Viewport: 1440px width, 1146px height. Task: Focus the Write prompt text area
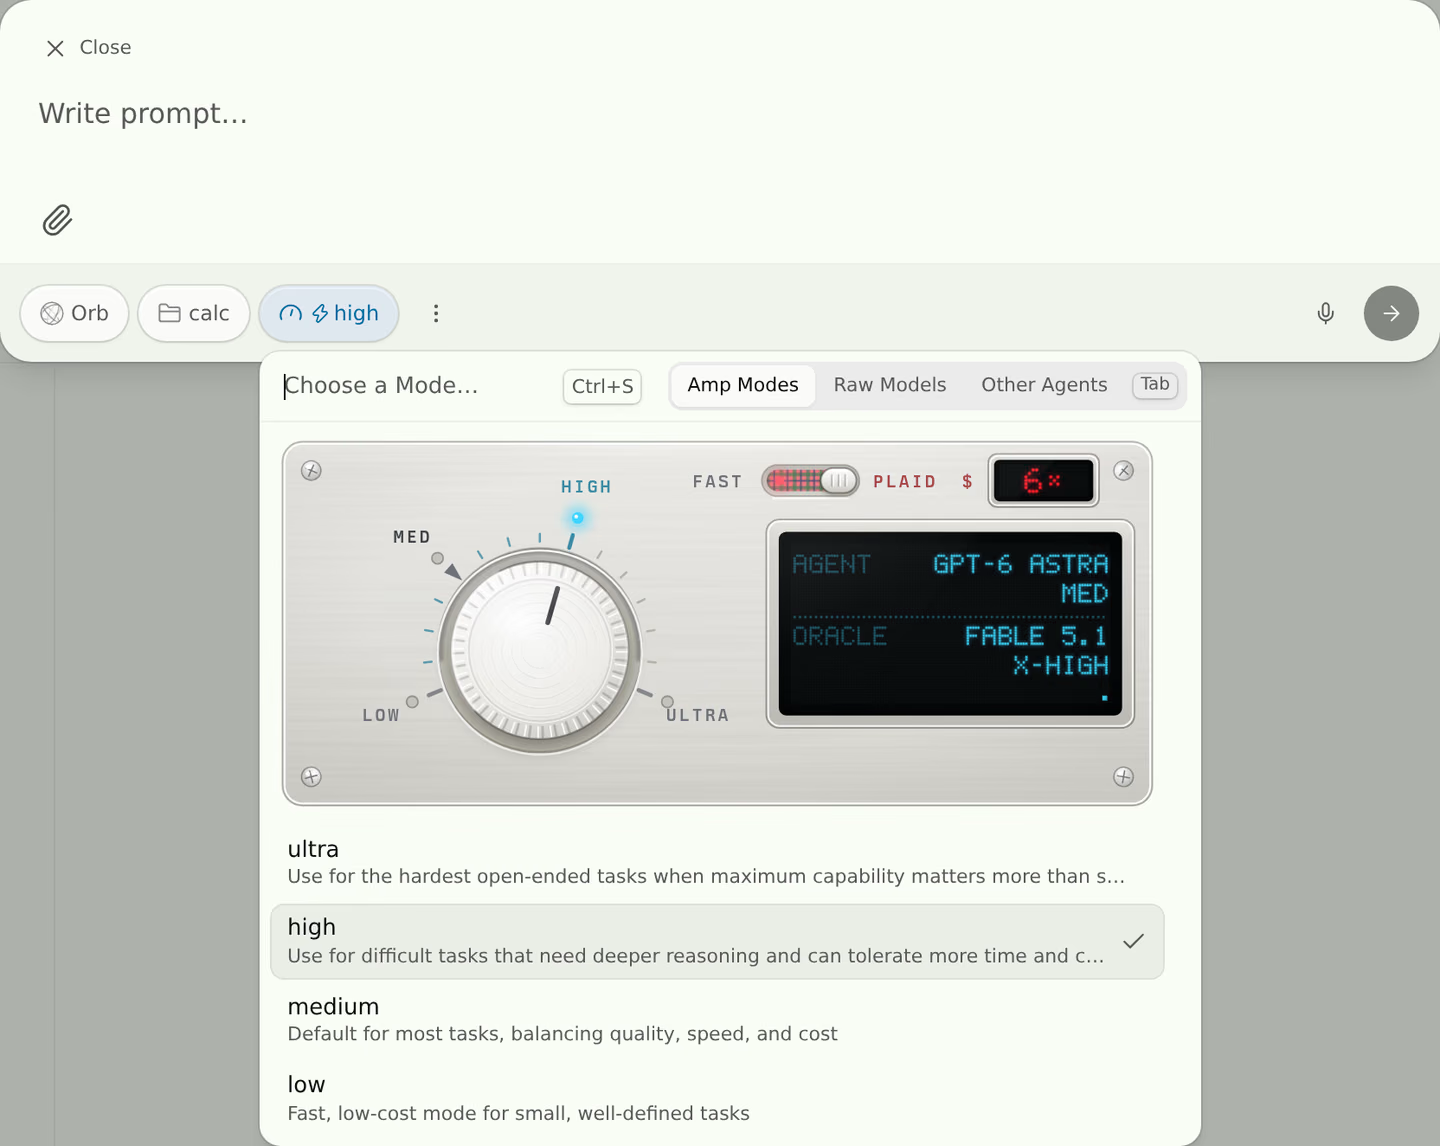point(720,114)
